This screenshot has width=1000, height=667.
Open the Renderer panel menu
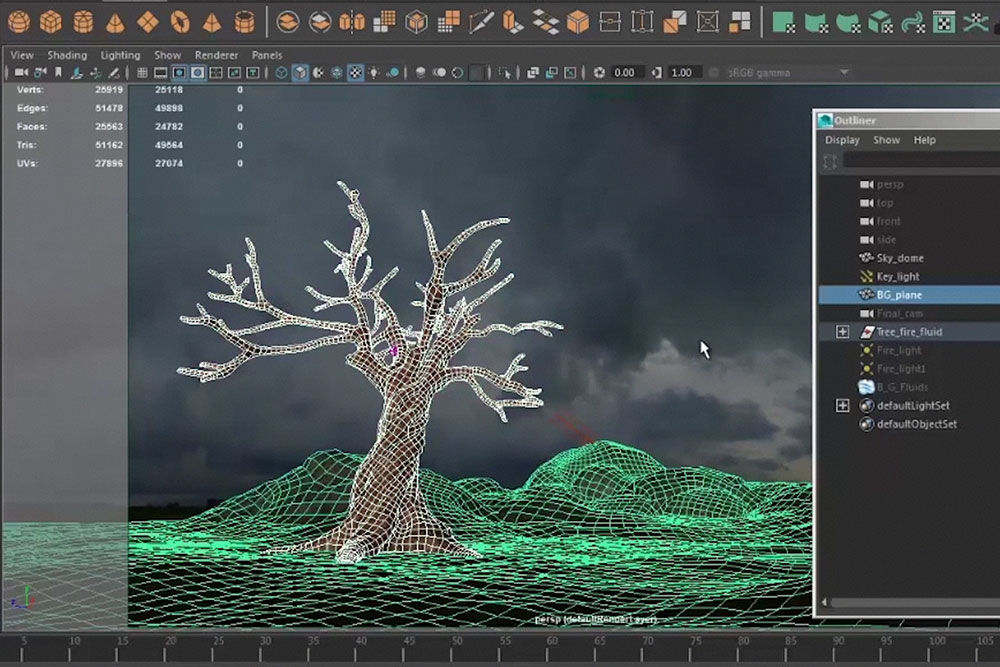coord(216,55)
